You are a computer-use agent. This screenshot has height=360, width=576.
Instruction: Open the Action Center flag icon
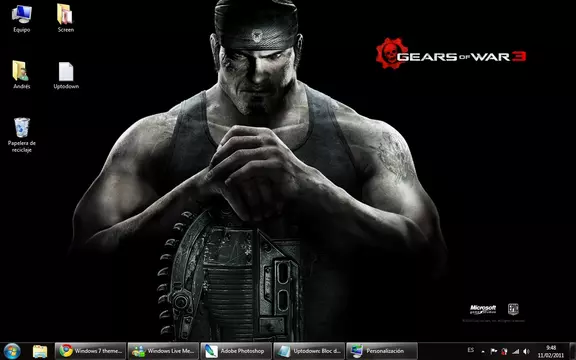click(x=494, y=352)
